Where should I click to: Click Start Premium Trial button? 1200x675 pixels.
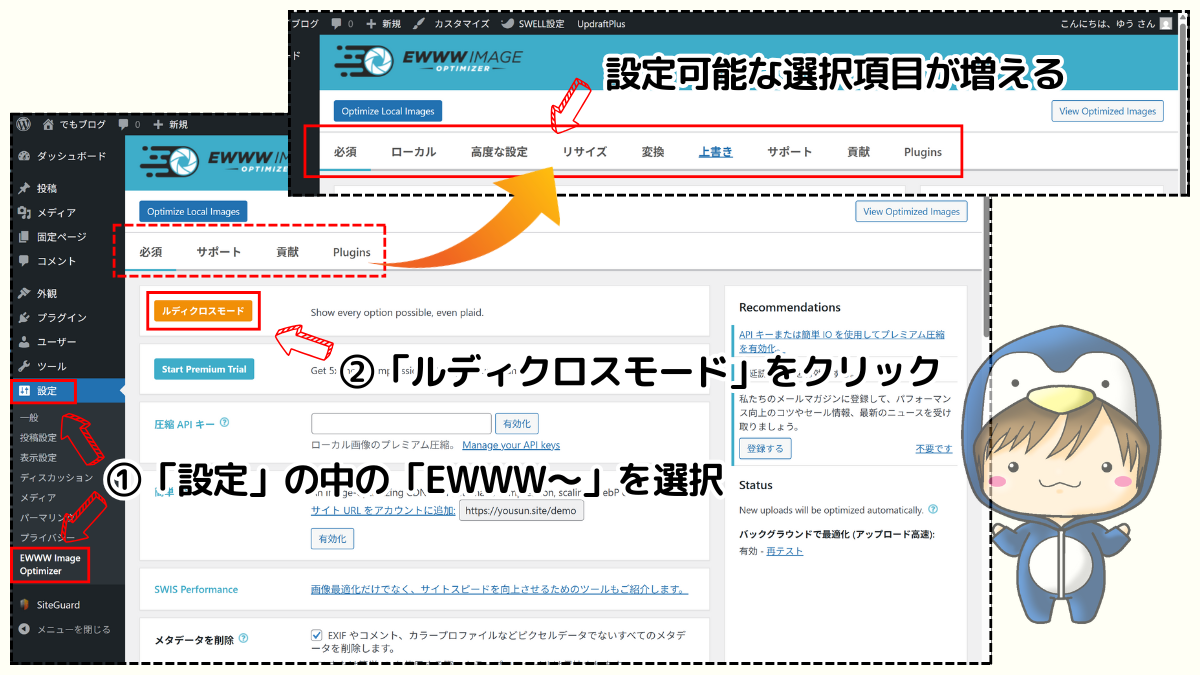[x=204, y=369]
